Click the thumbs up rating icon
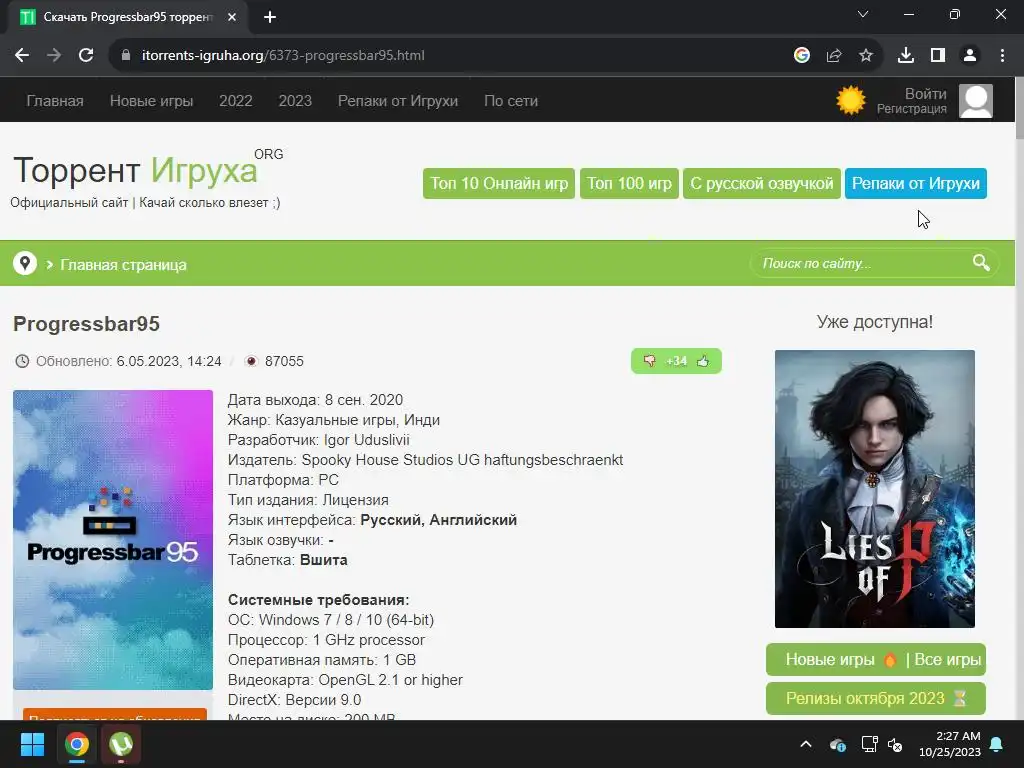The image size is (1024, 768). [703, 361]
